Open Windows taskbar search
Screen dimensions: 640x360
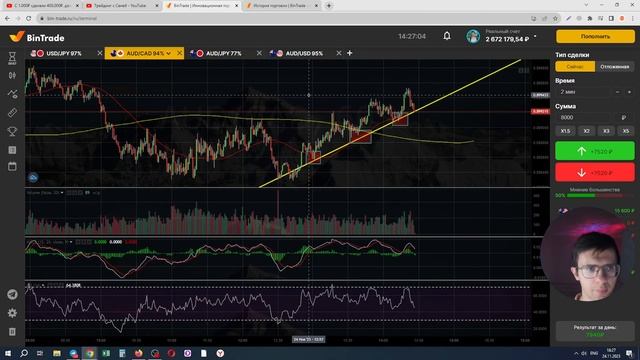coord(24,353)
